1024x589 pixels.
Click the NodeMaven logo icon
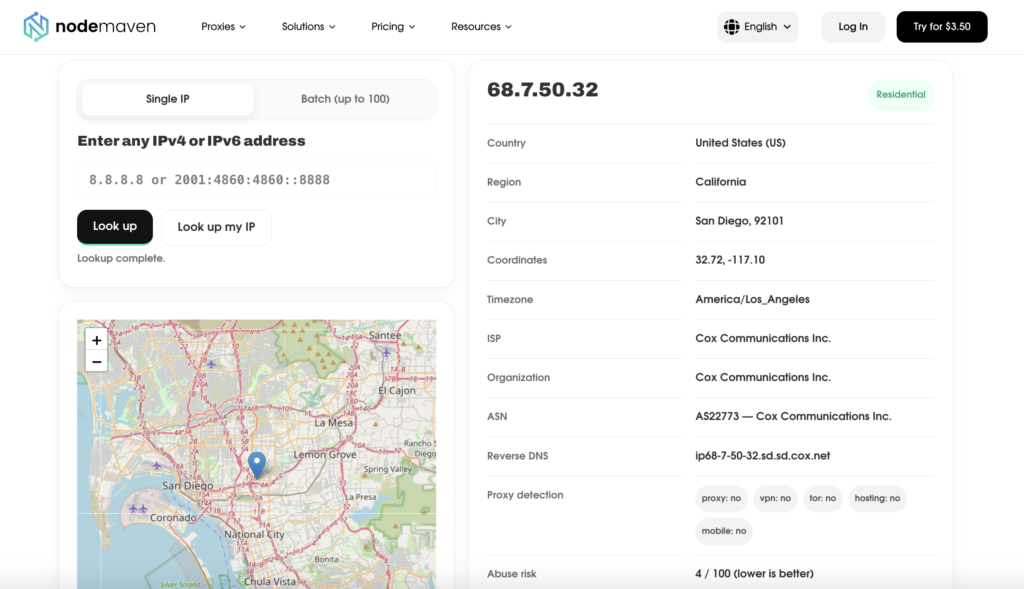point(36,27)
